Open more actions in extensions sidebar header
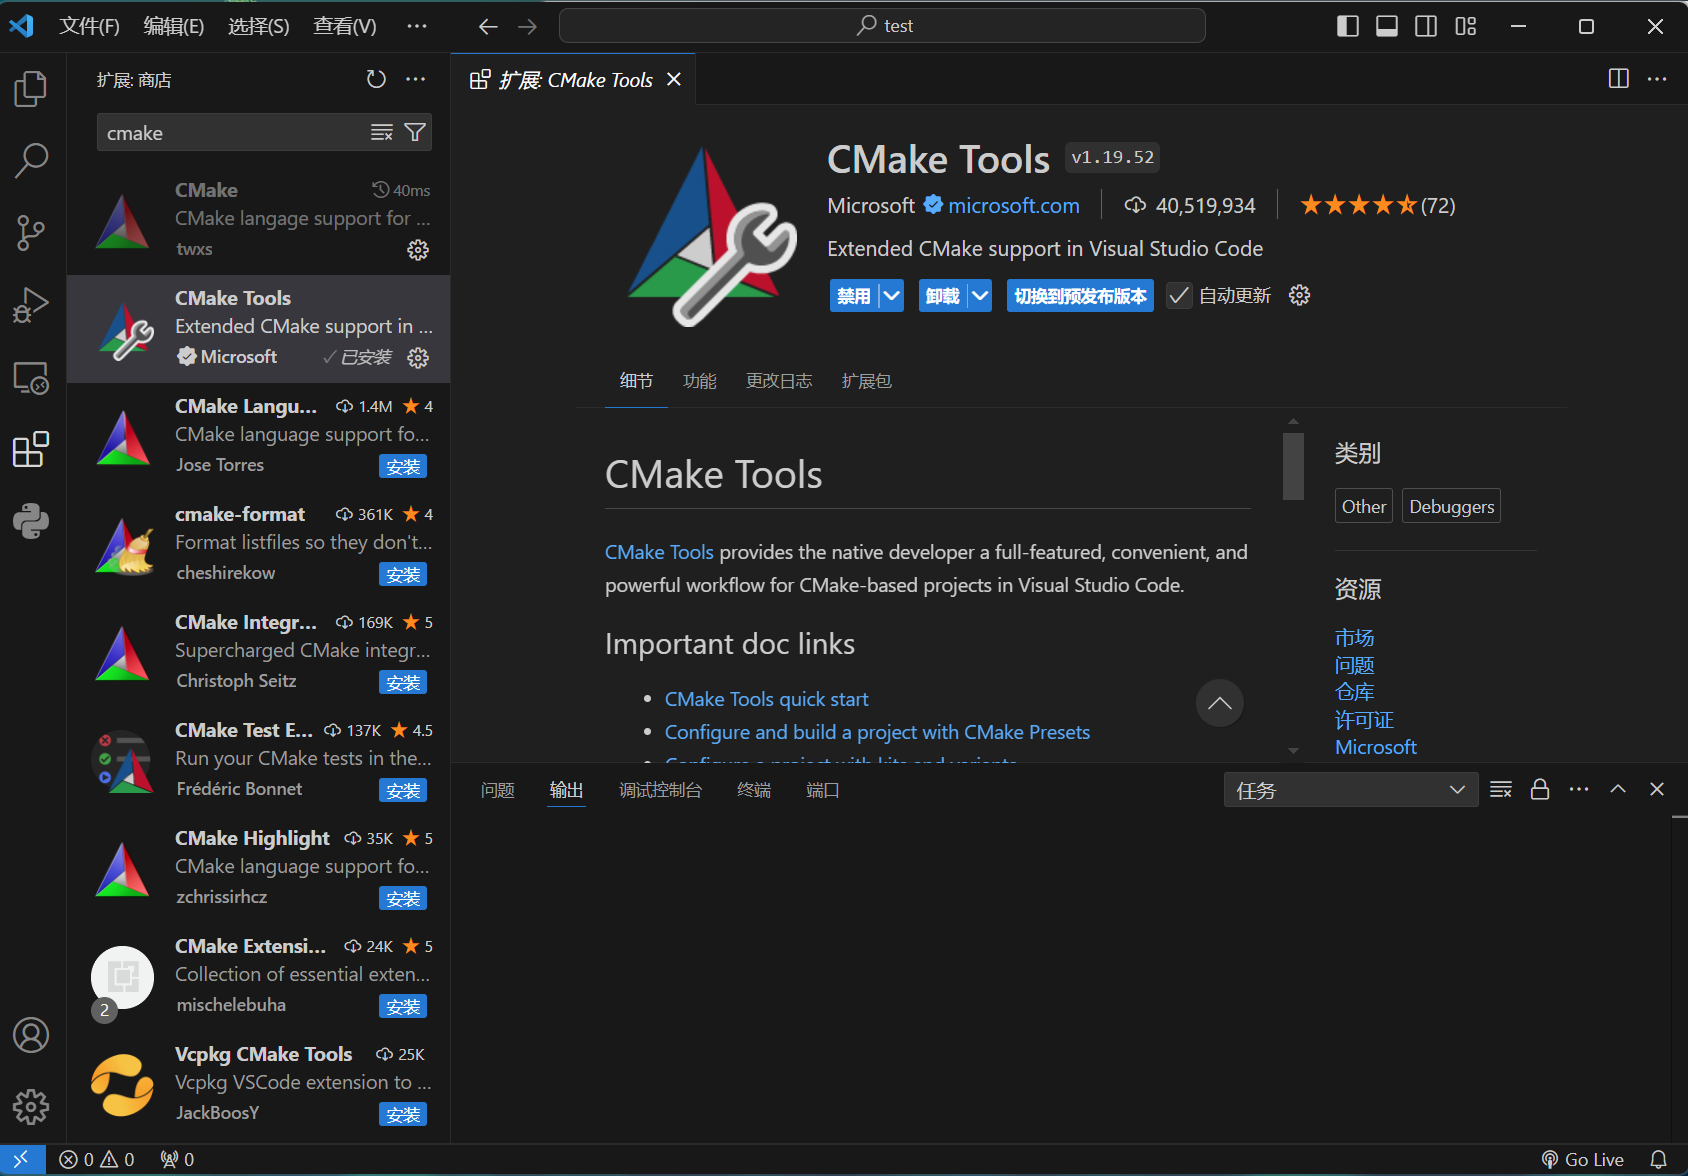 point(416,79)
